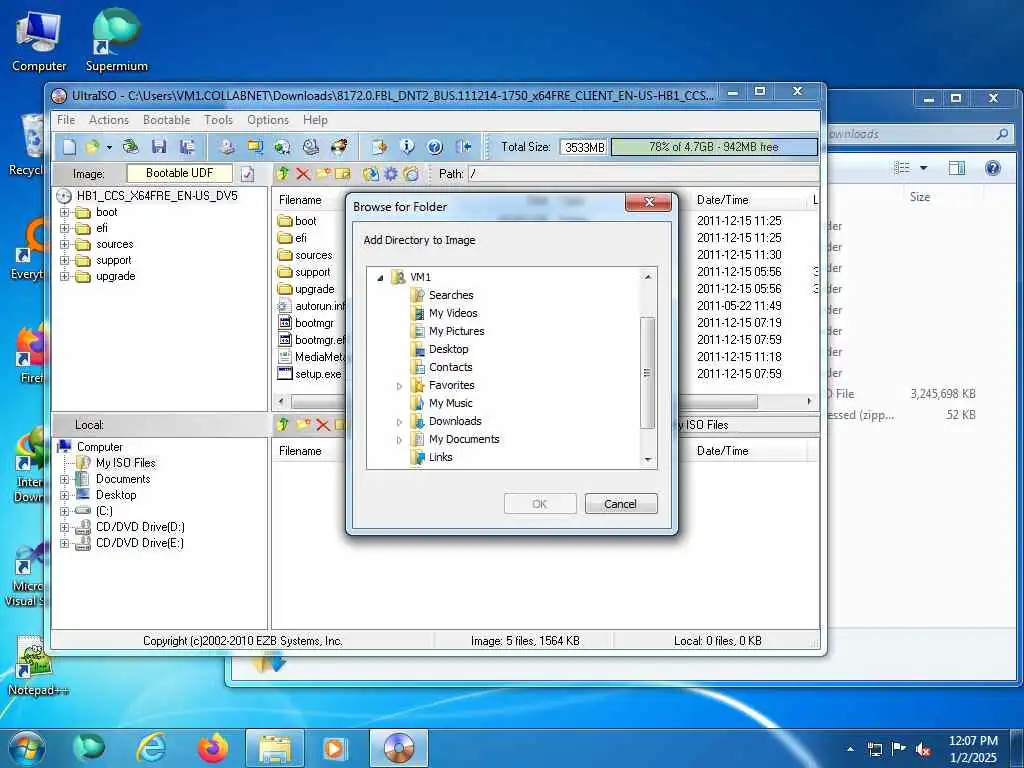
Task: Collapse the VM1 node in Browse dialog
Action: 380,278
